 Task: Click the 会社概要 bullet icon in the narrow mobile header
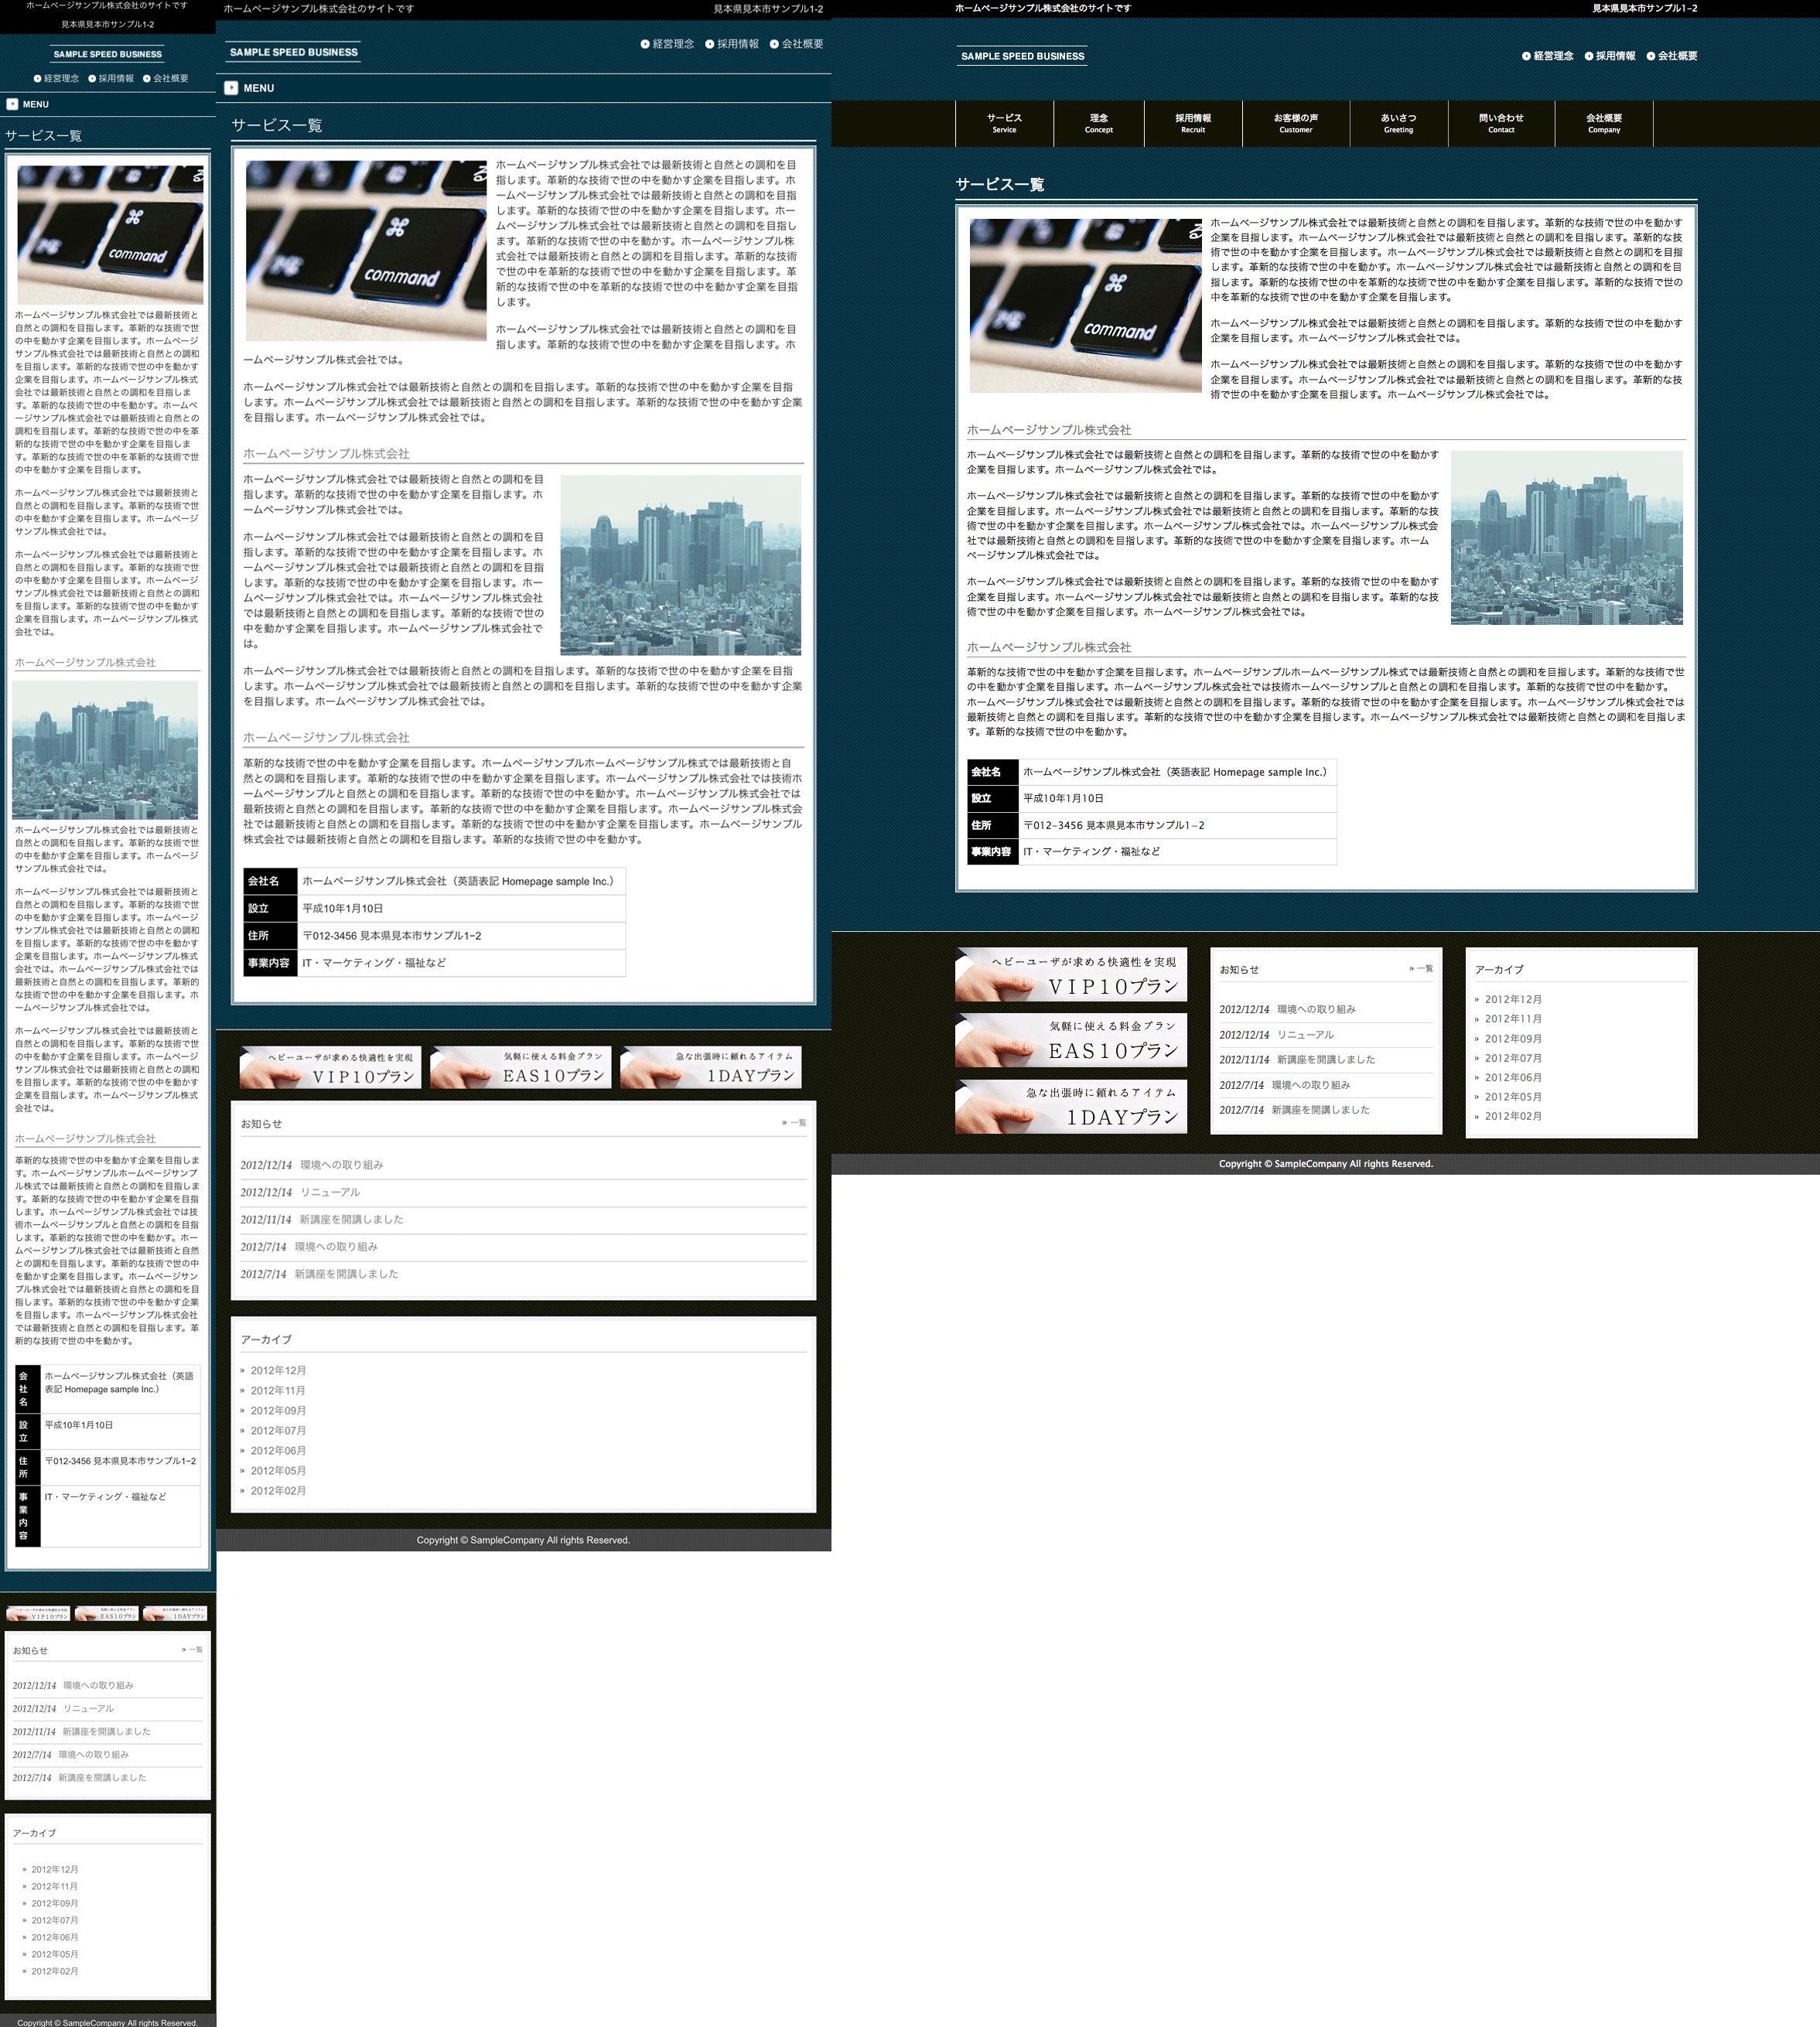click(x=147, y=78)
